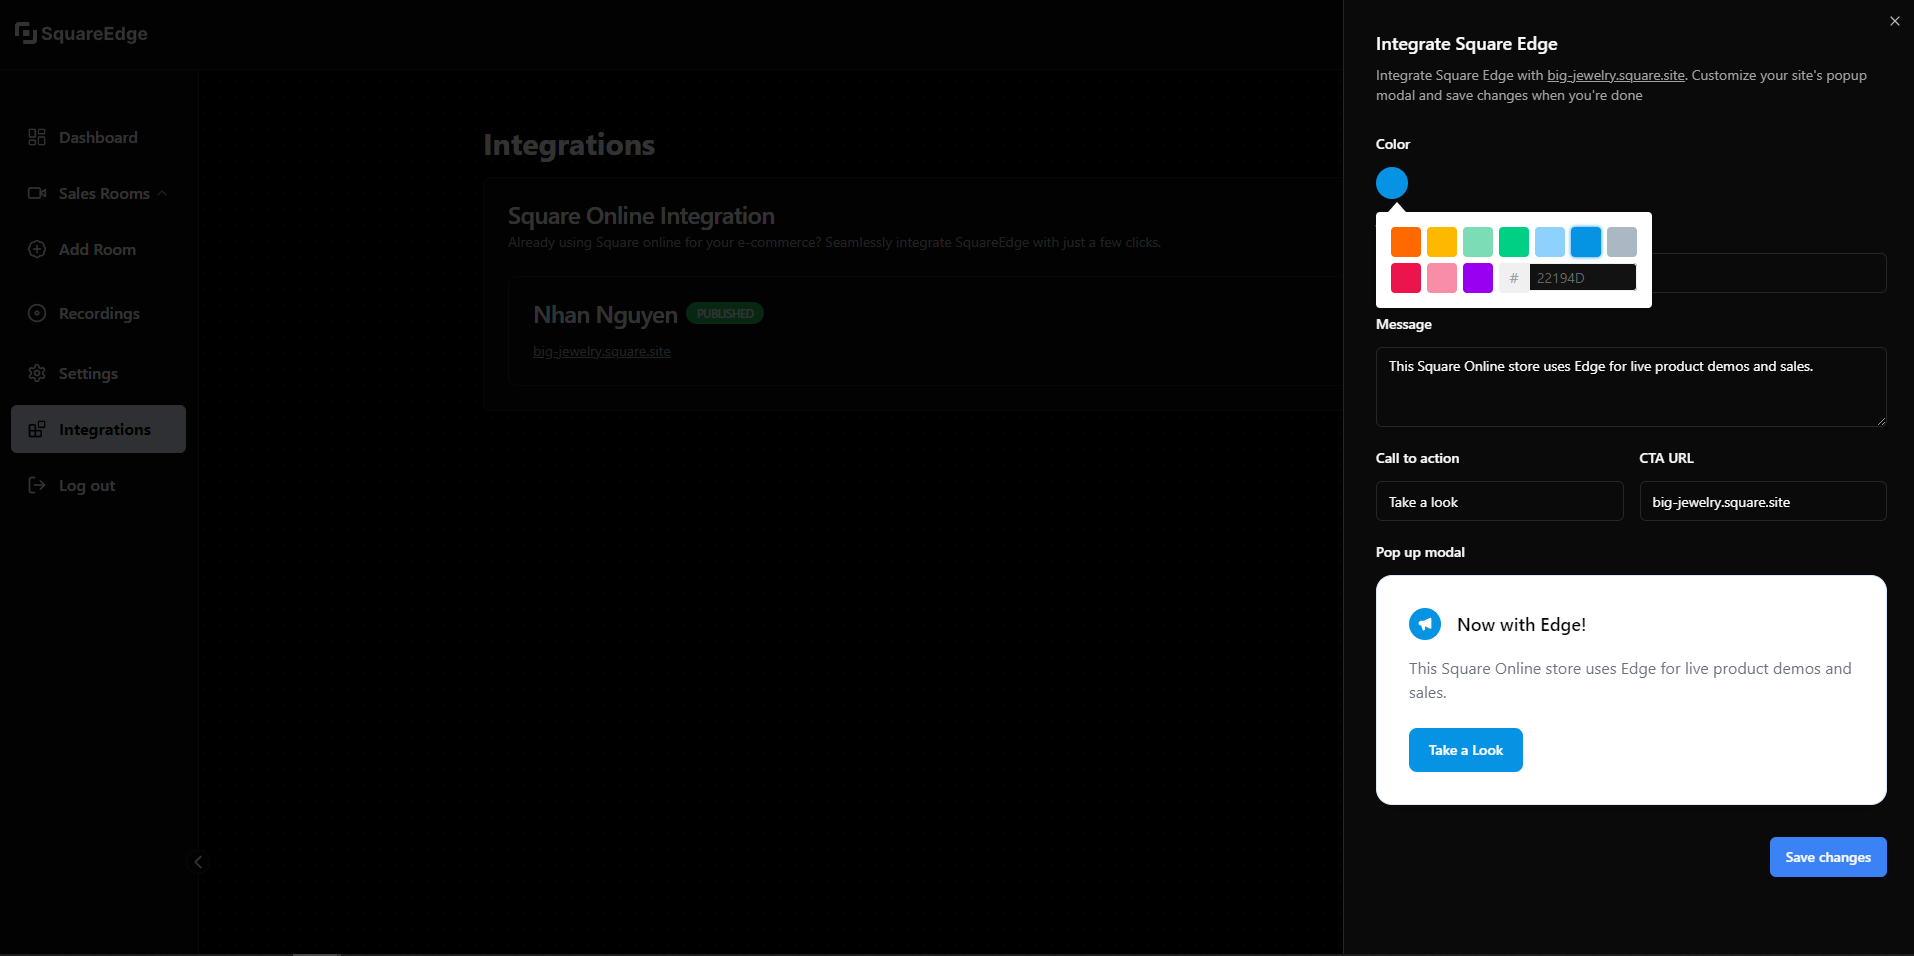Viewport: 1914px width, 956px height.
Task: Click the Settings gear icon
Action: pyautogui.click(x=37, y=373)
